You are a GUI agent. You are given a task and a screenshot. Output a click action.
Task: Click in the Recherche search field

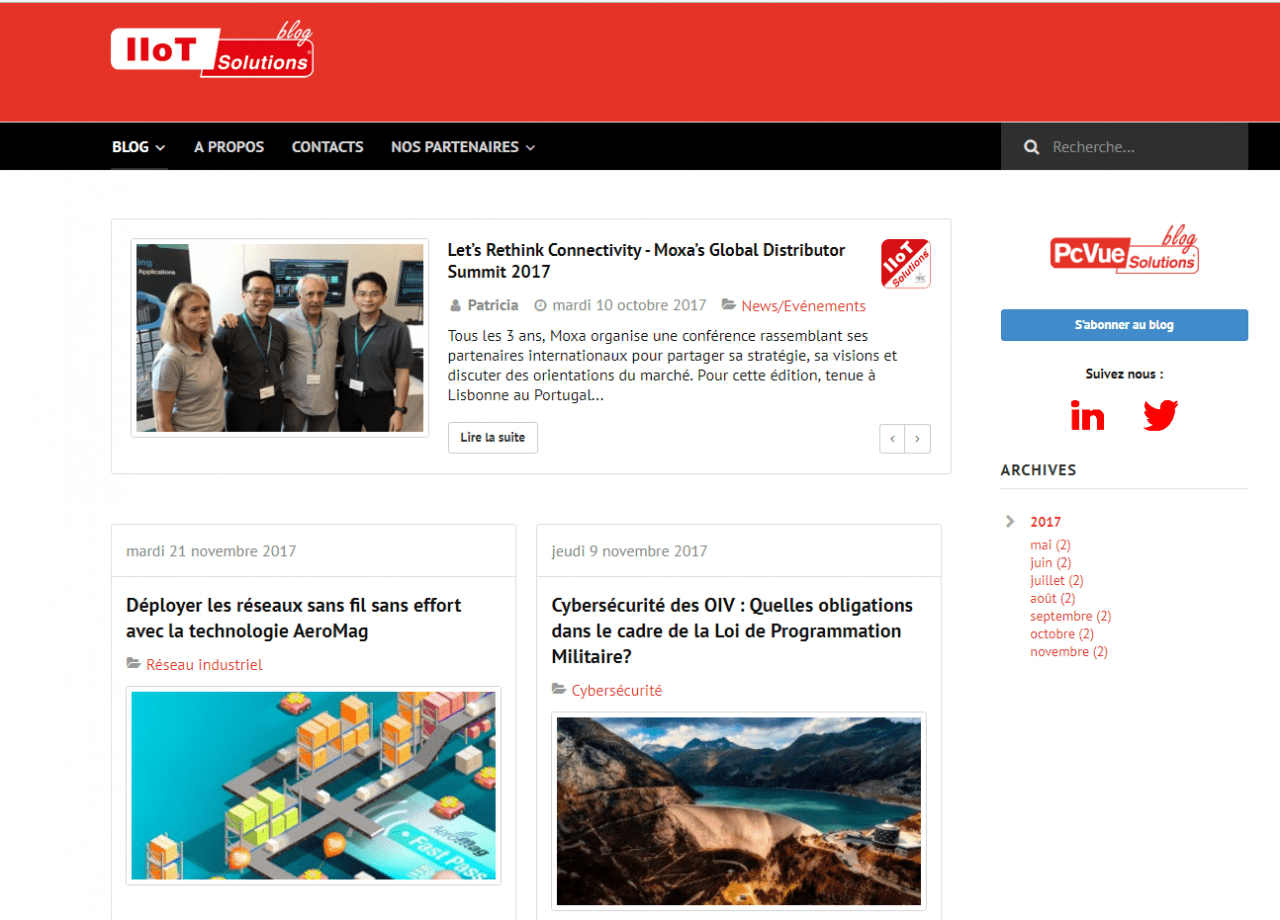point(1140,147)
